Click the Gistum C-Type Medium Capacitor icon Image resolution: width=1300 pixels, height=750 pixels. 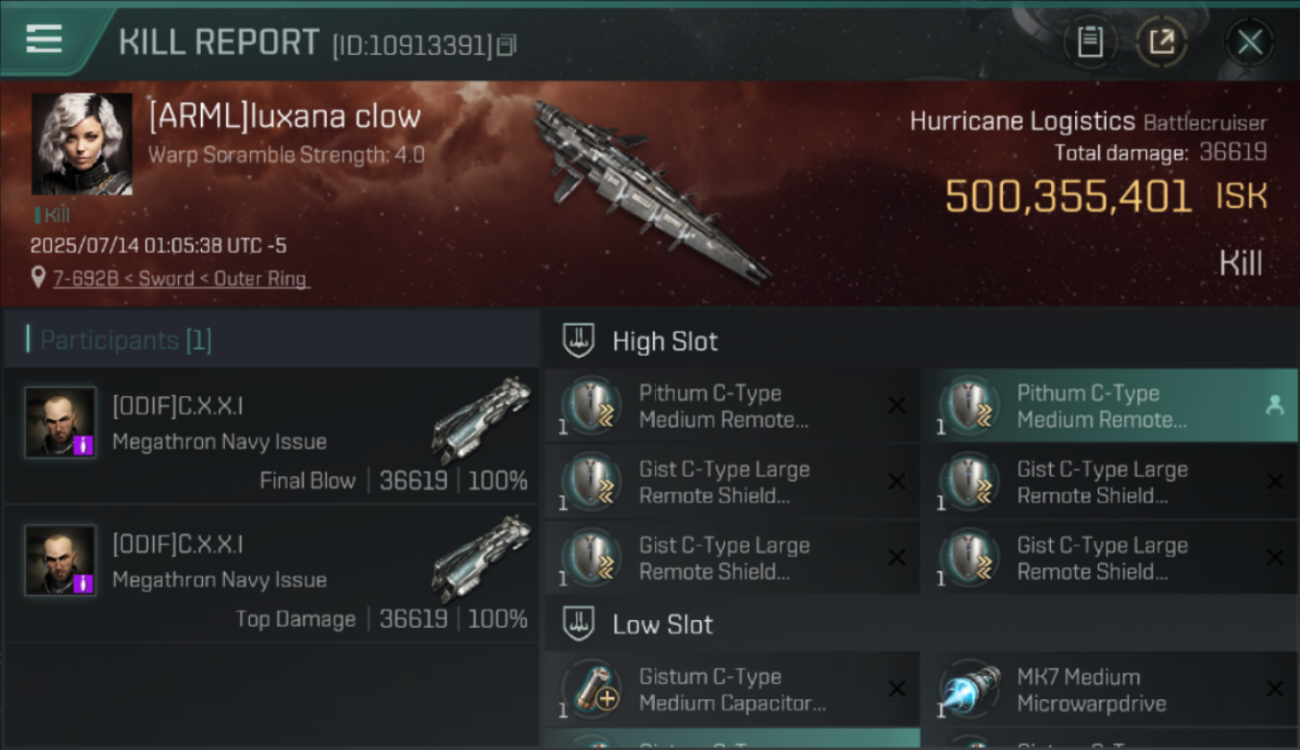pos(592,689)
